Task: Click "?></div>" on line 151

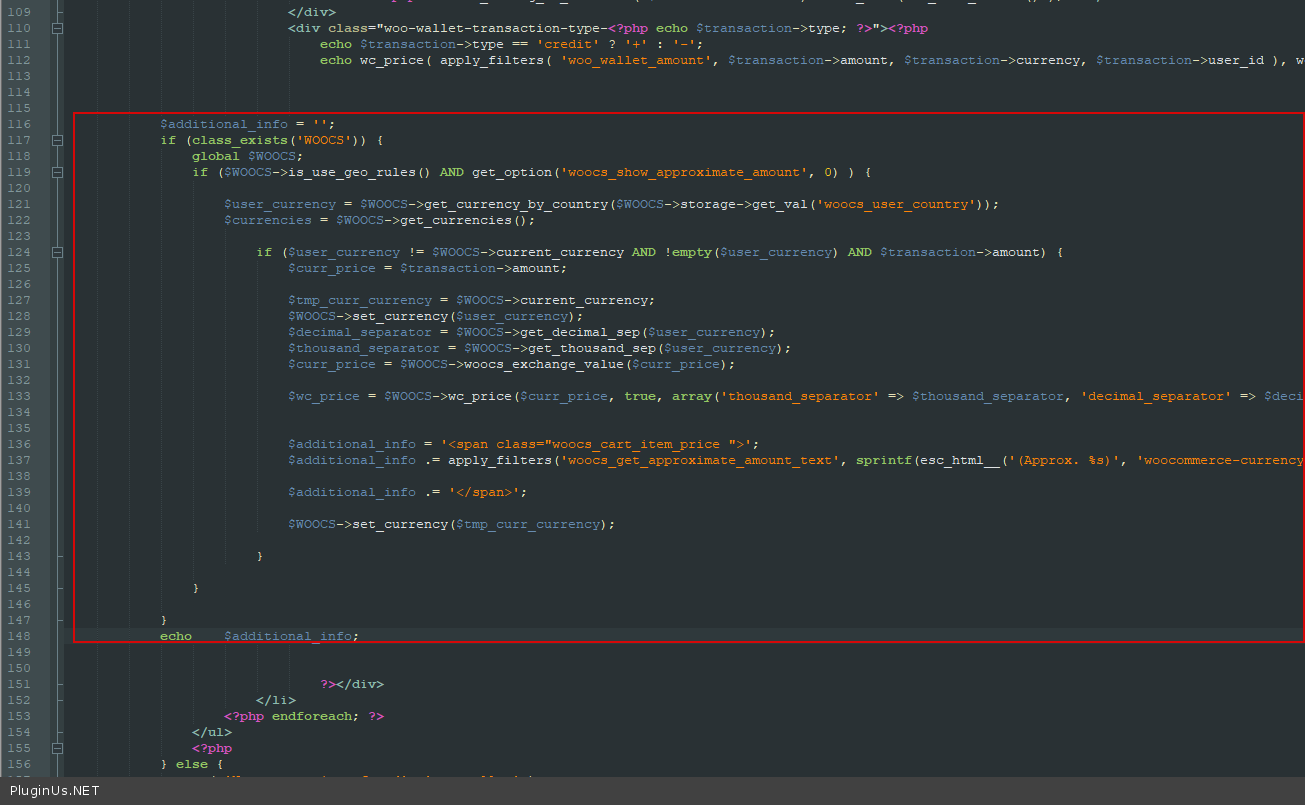Action: [352, 684]
